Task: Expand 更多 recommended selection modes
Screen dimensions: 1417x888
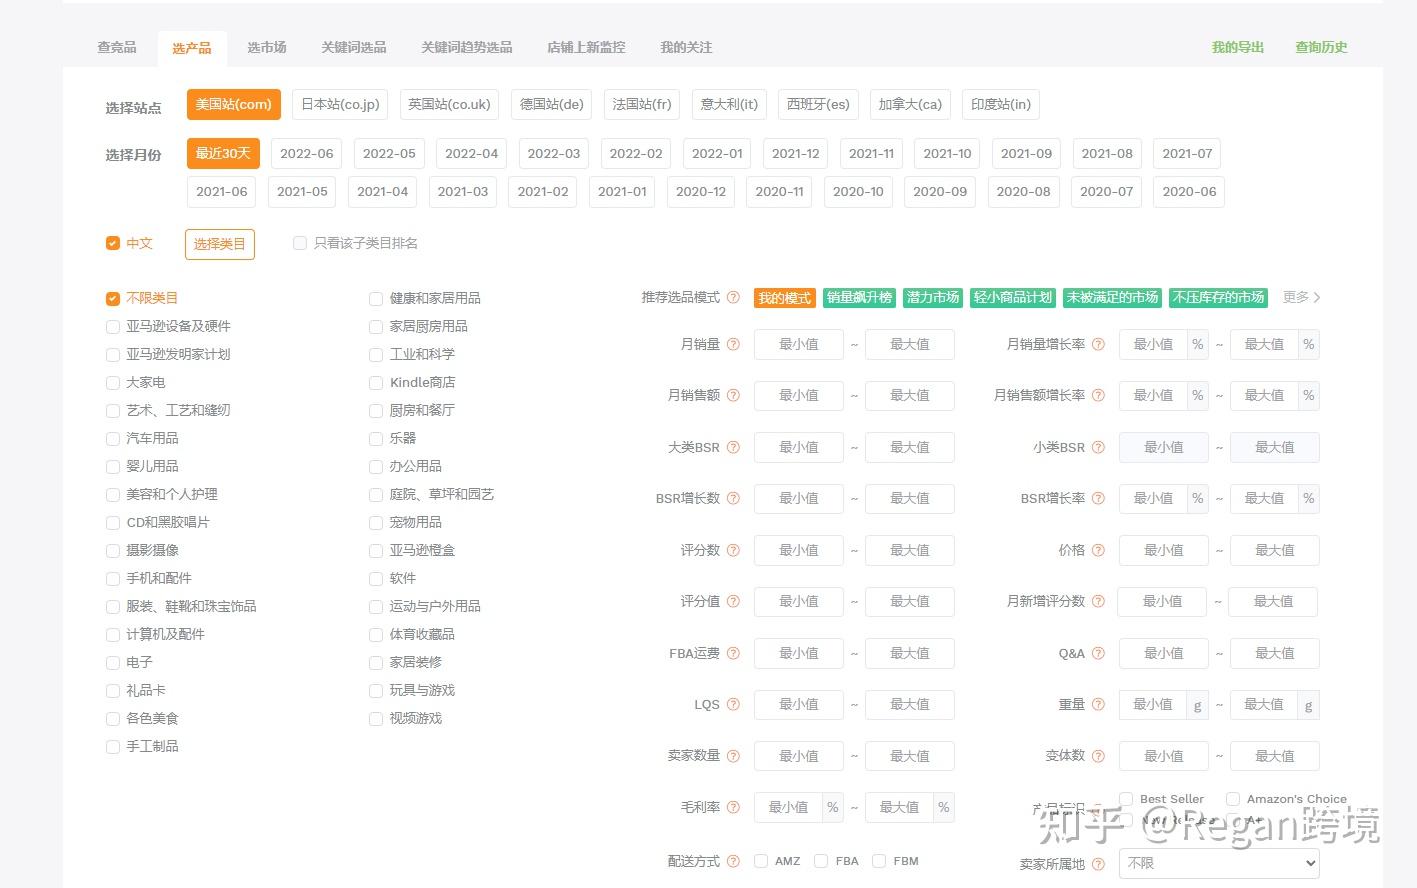Action: (1302, 297)
